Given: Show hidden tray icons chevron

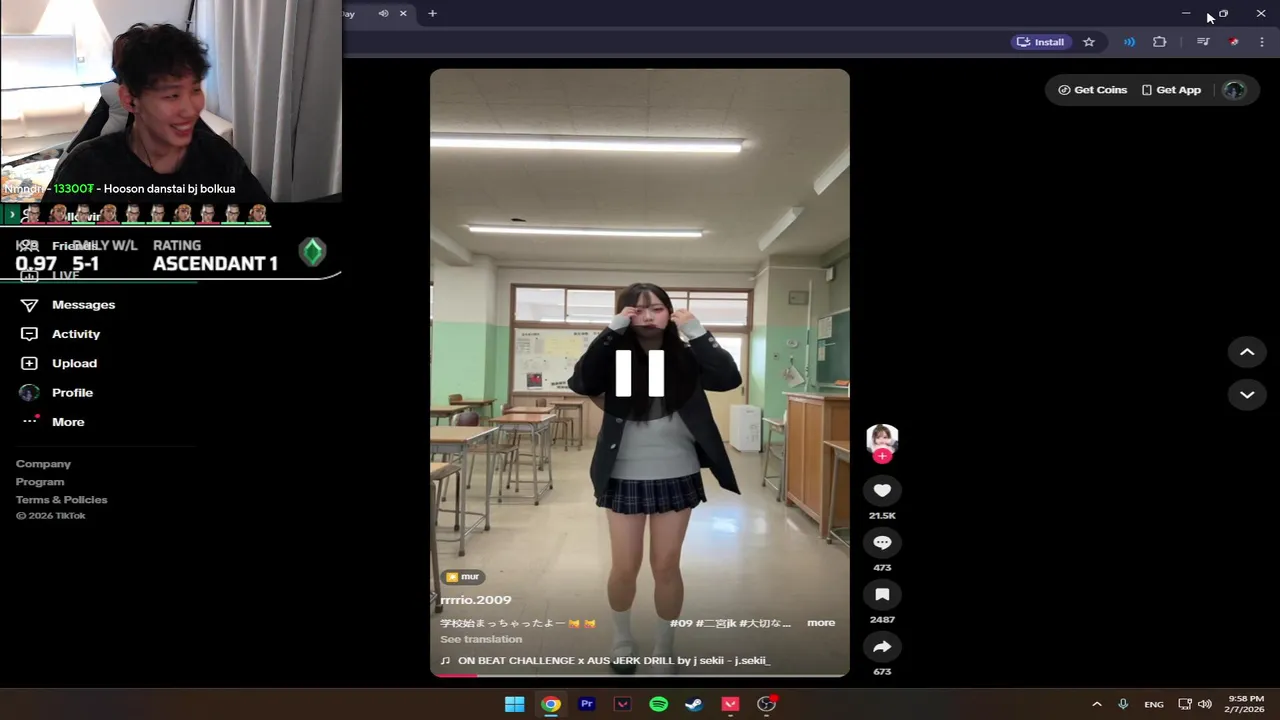Looking at the screenshot, I should 1096,704.
